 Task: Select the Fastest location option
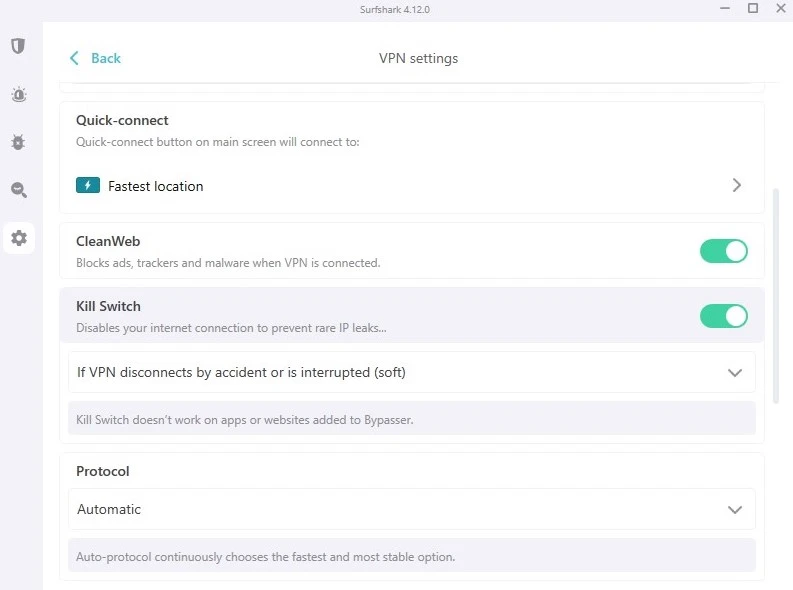click(155, 186)
